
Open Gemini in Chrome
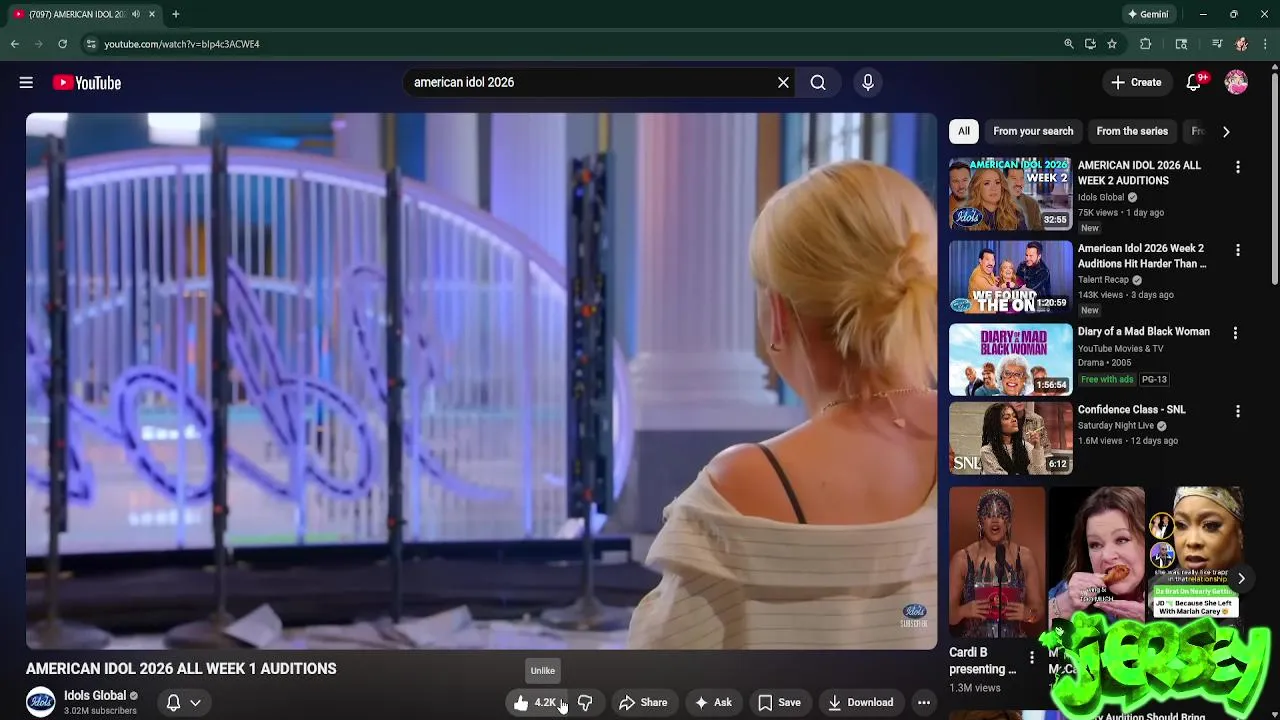point(1148,14)
